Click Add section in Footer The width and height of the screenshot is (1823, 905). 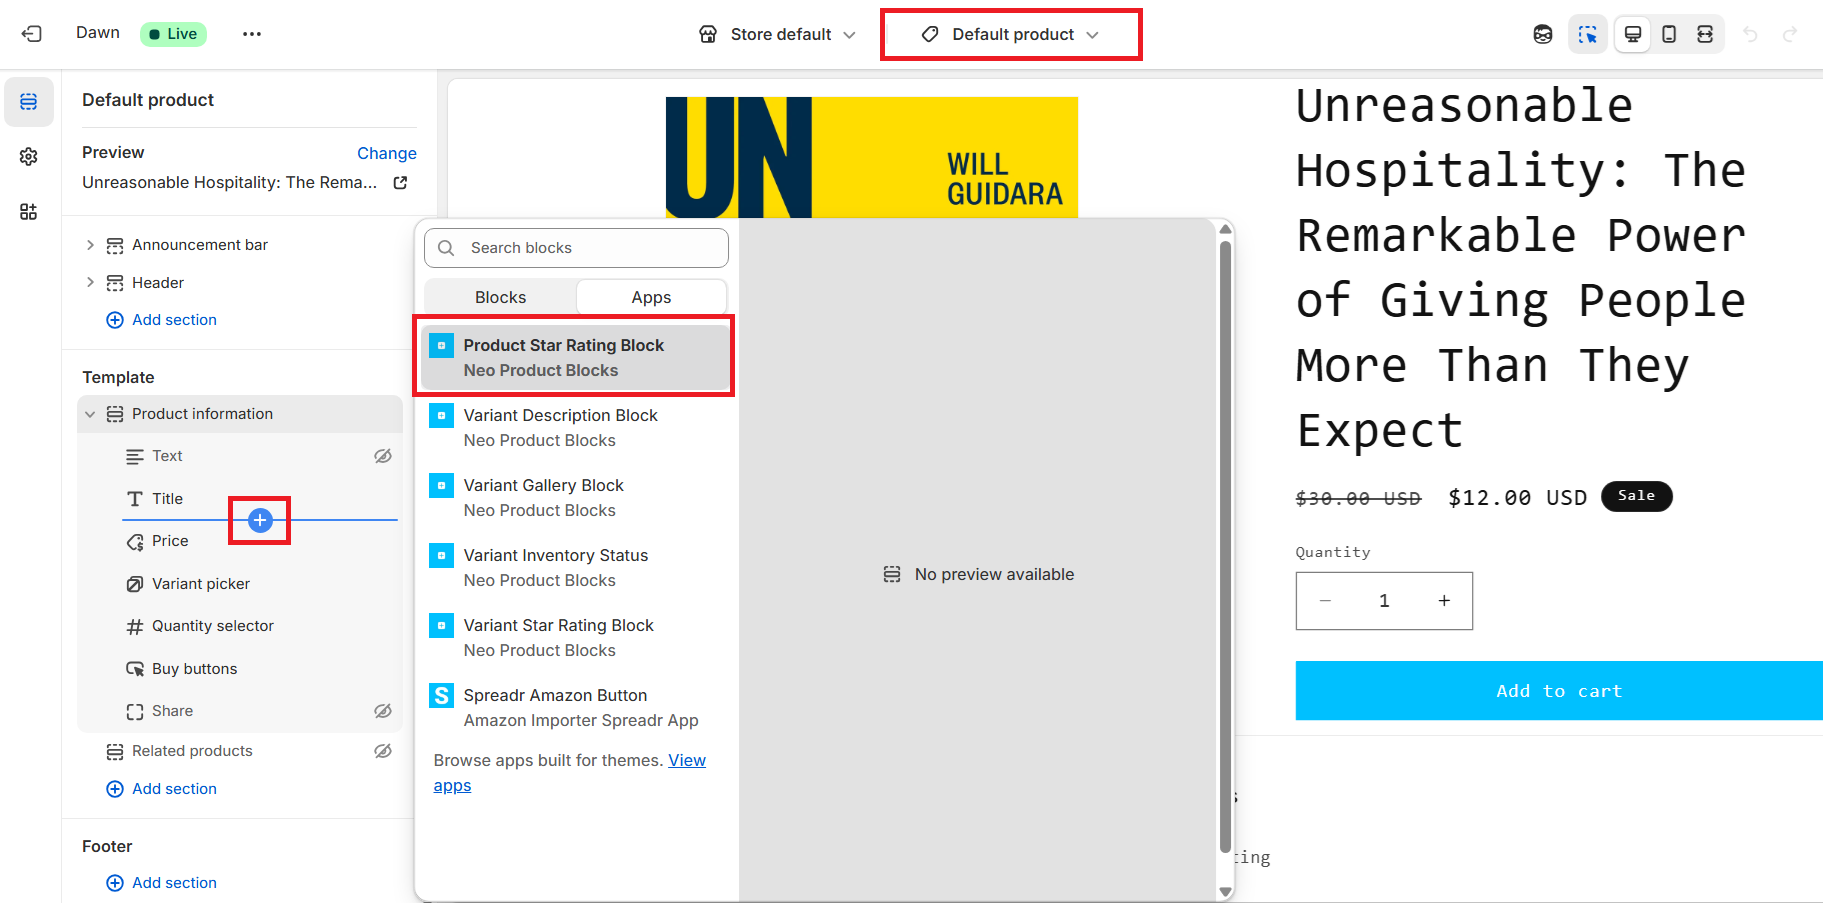pyautogui.click(x=161, y=883)
